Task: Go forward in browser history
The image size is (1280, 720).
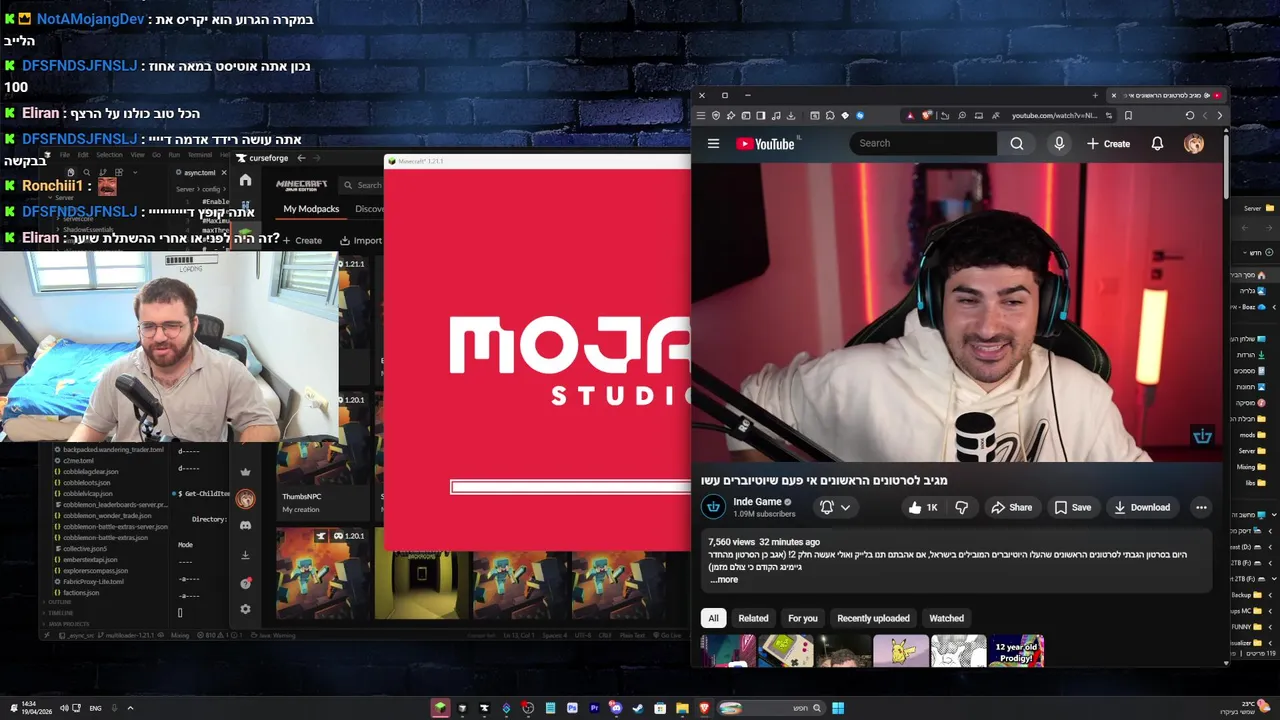Action: tap(1204, 115)
